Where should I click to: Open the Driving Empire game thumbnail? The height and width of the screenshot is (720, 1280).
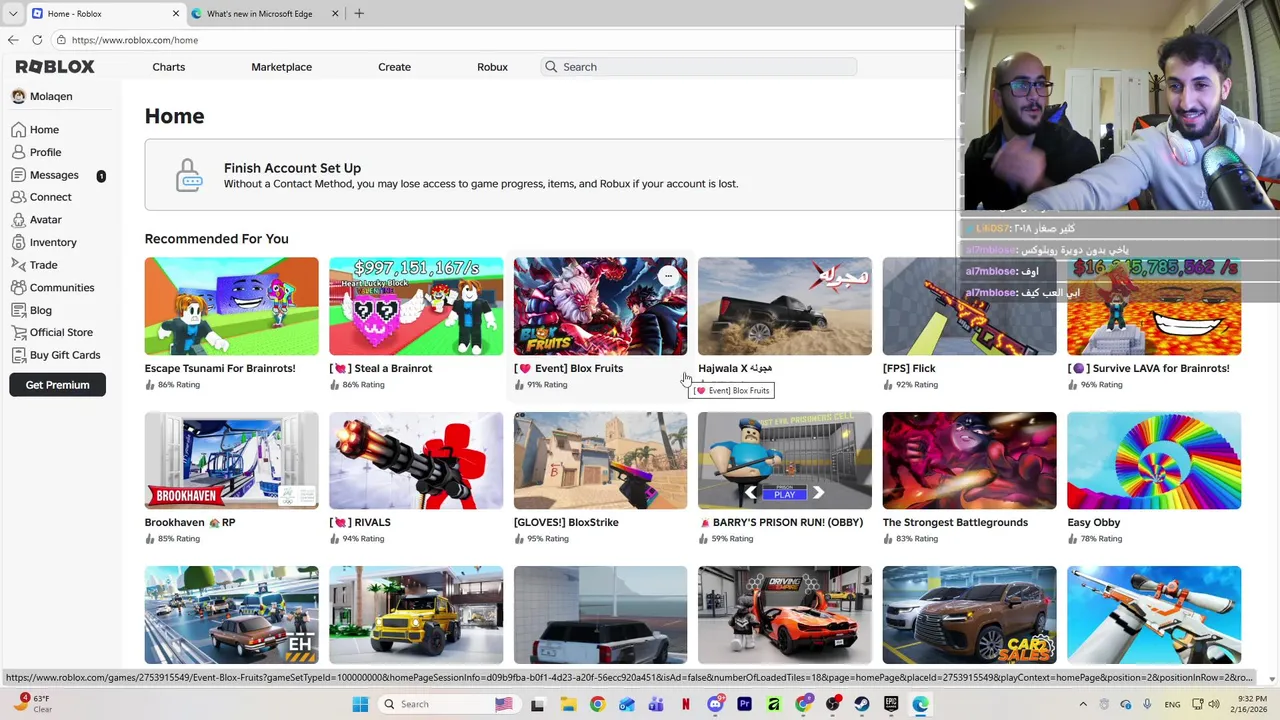pos(785,615)
